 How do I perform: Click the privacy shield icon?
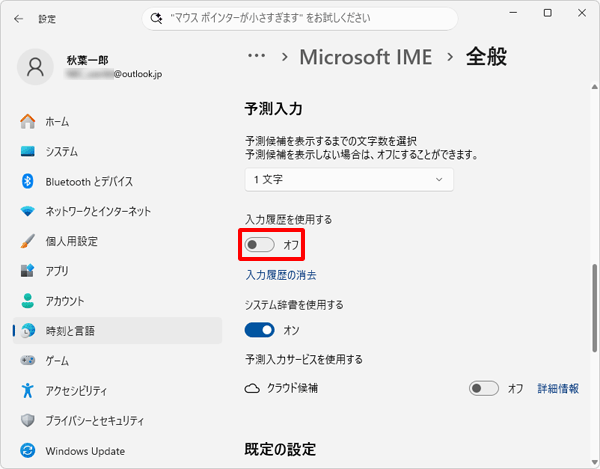click(28, 420)
